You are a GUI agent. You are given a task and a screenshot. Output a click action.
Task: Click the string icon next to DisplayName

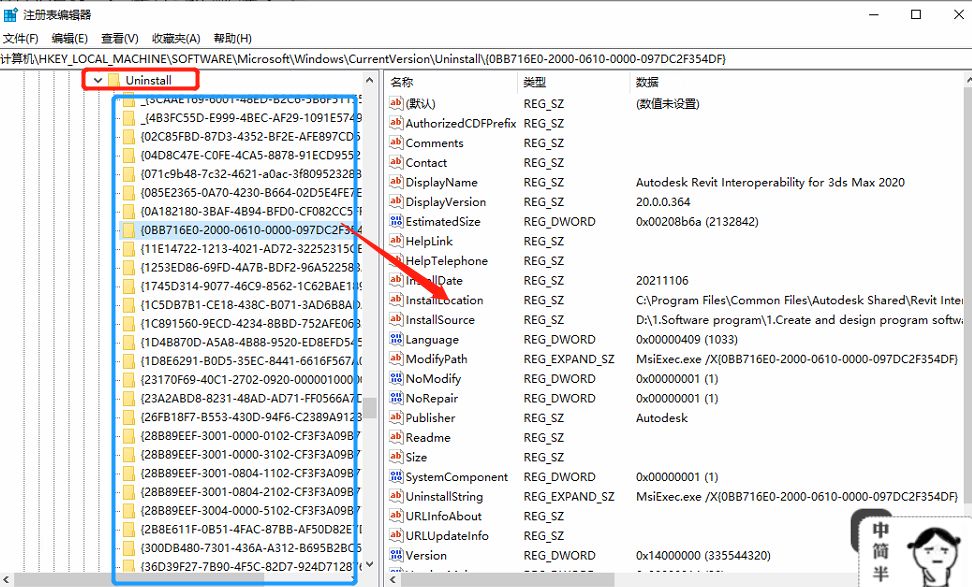pyautogui.click(x=396, y=183)
